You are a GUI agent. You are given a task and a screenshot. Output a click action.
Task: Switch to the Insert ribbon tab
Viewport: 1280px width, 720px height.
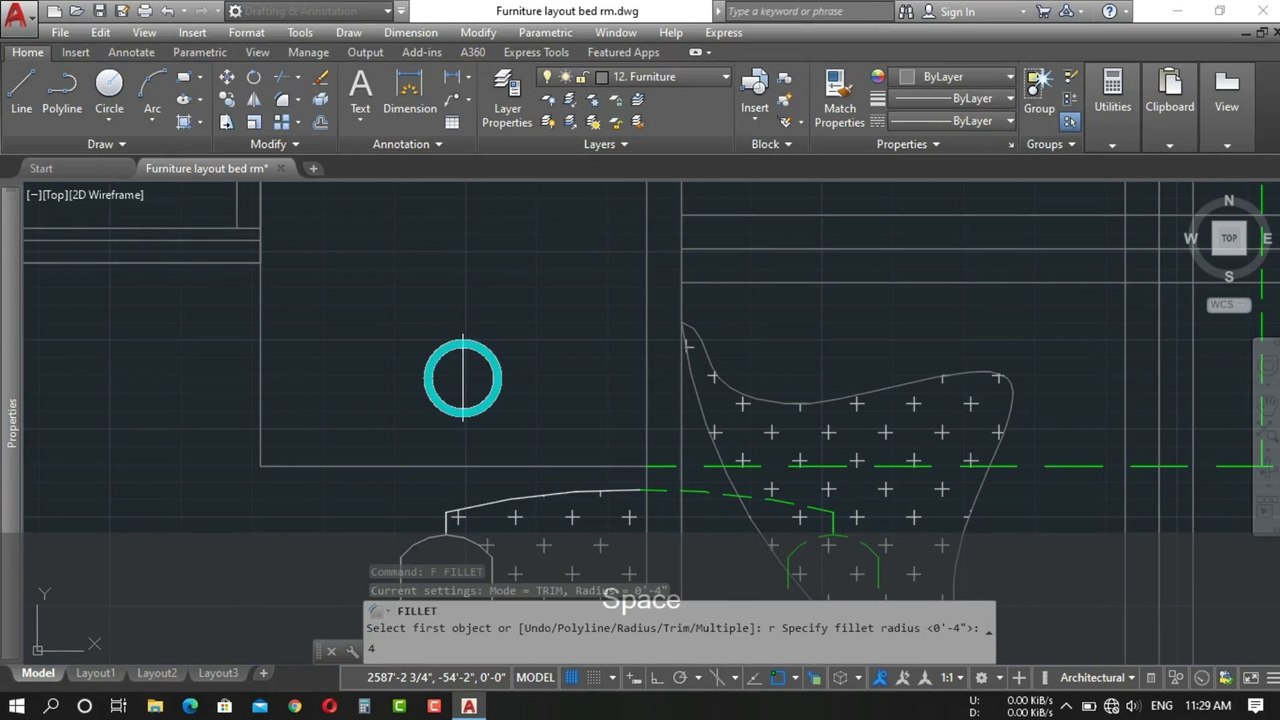click(75, 52)
